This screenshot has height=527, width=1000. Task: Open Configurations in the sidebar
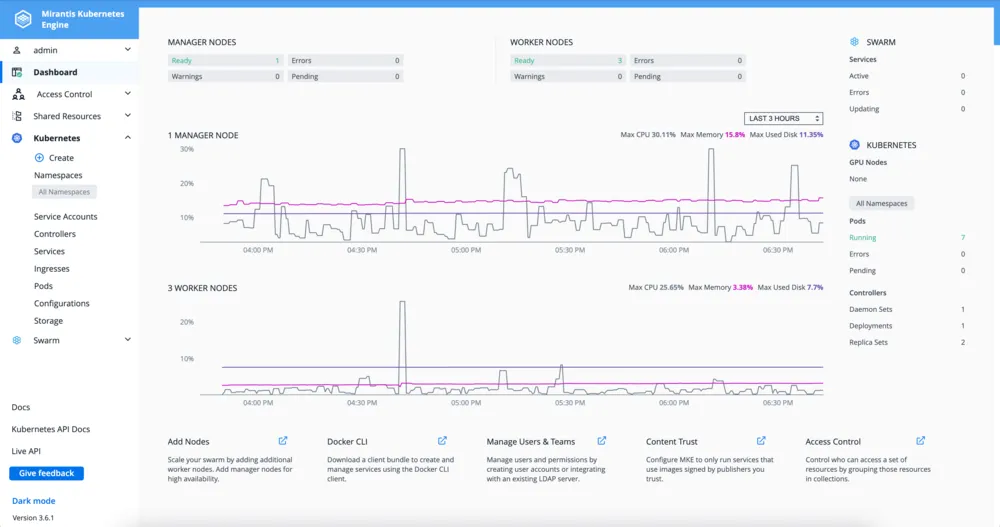pyautogui.click(x=62, y=304)
